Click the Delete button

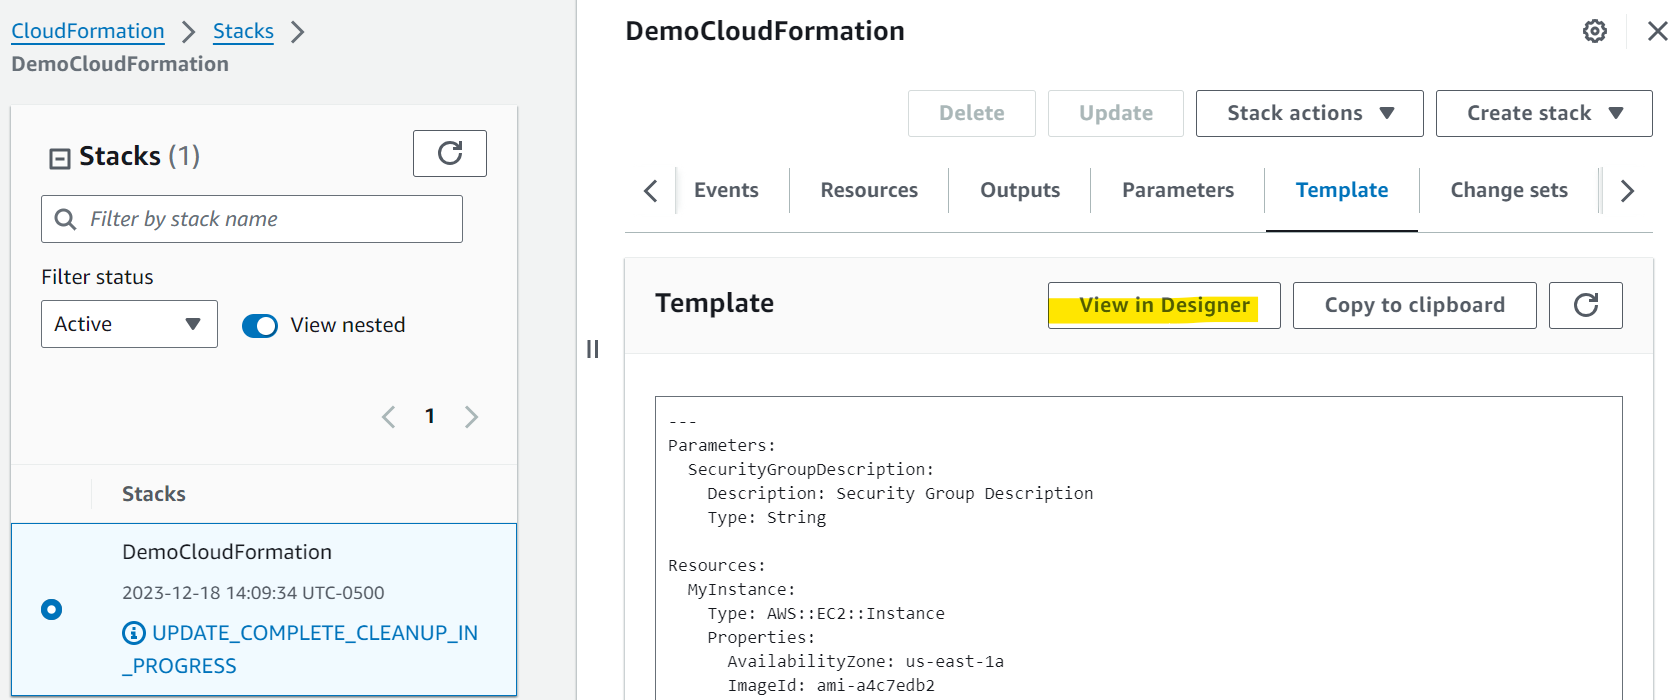click(x=972, y=113)
